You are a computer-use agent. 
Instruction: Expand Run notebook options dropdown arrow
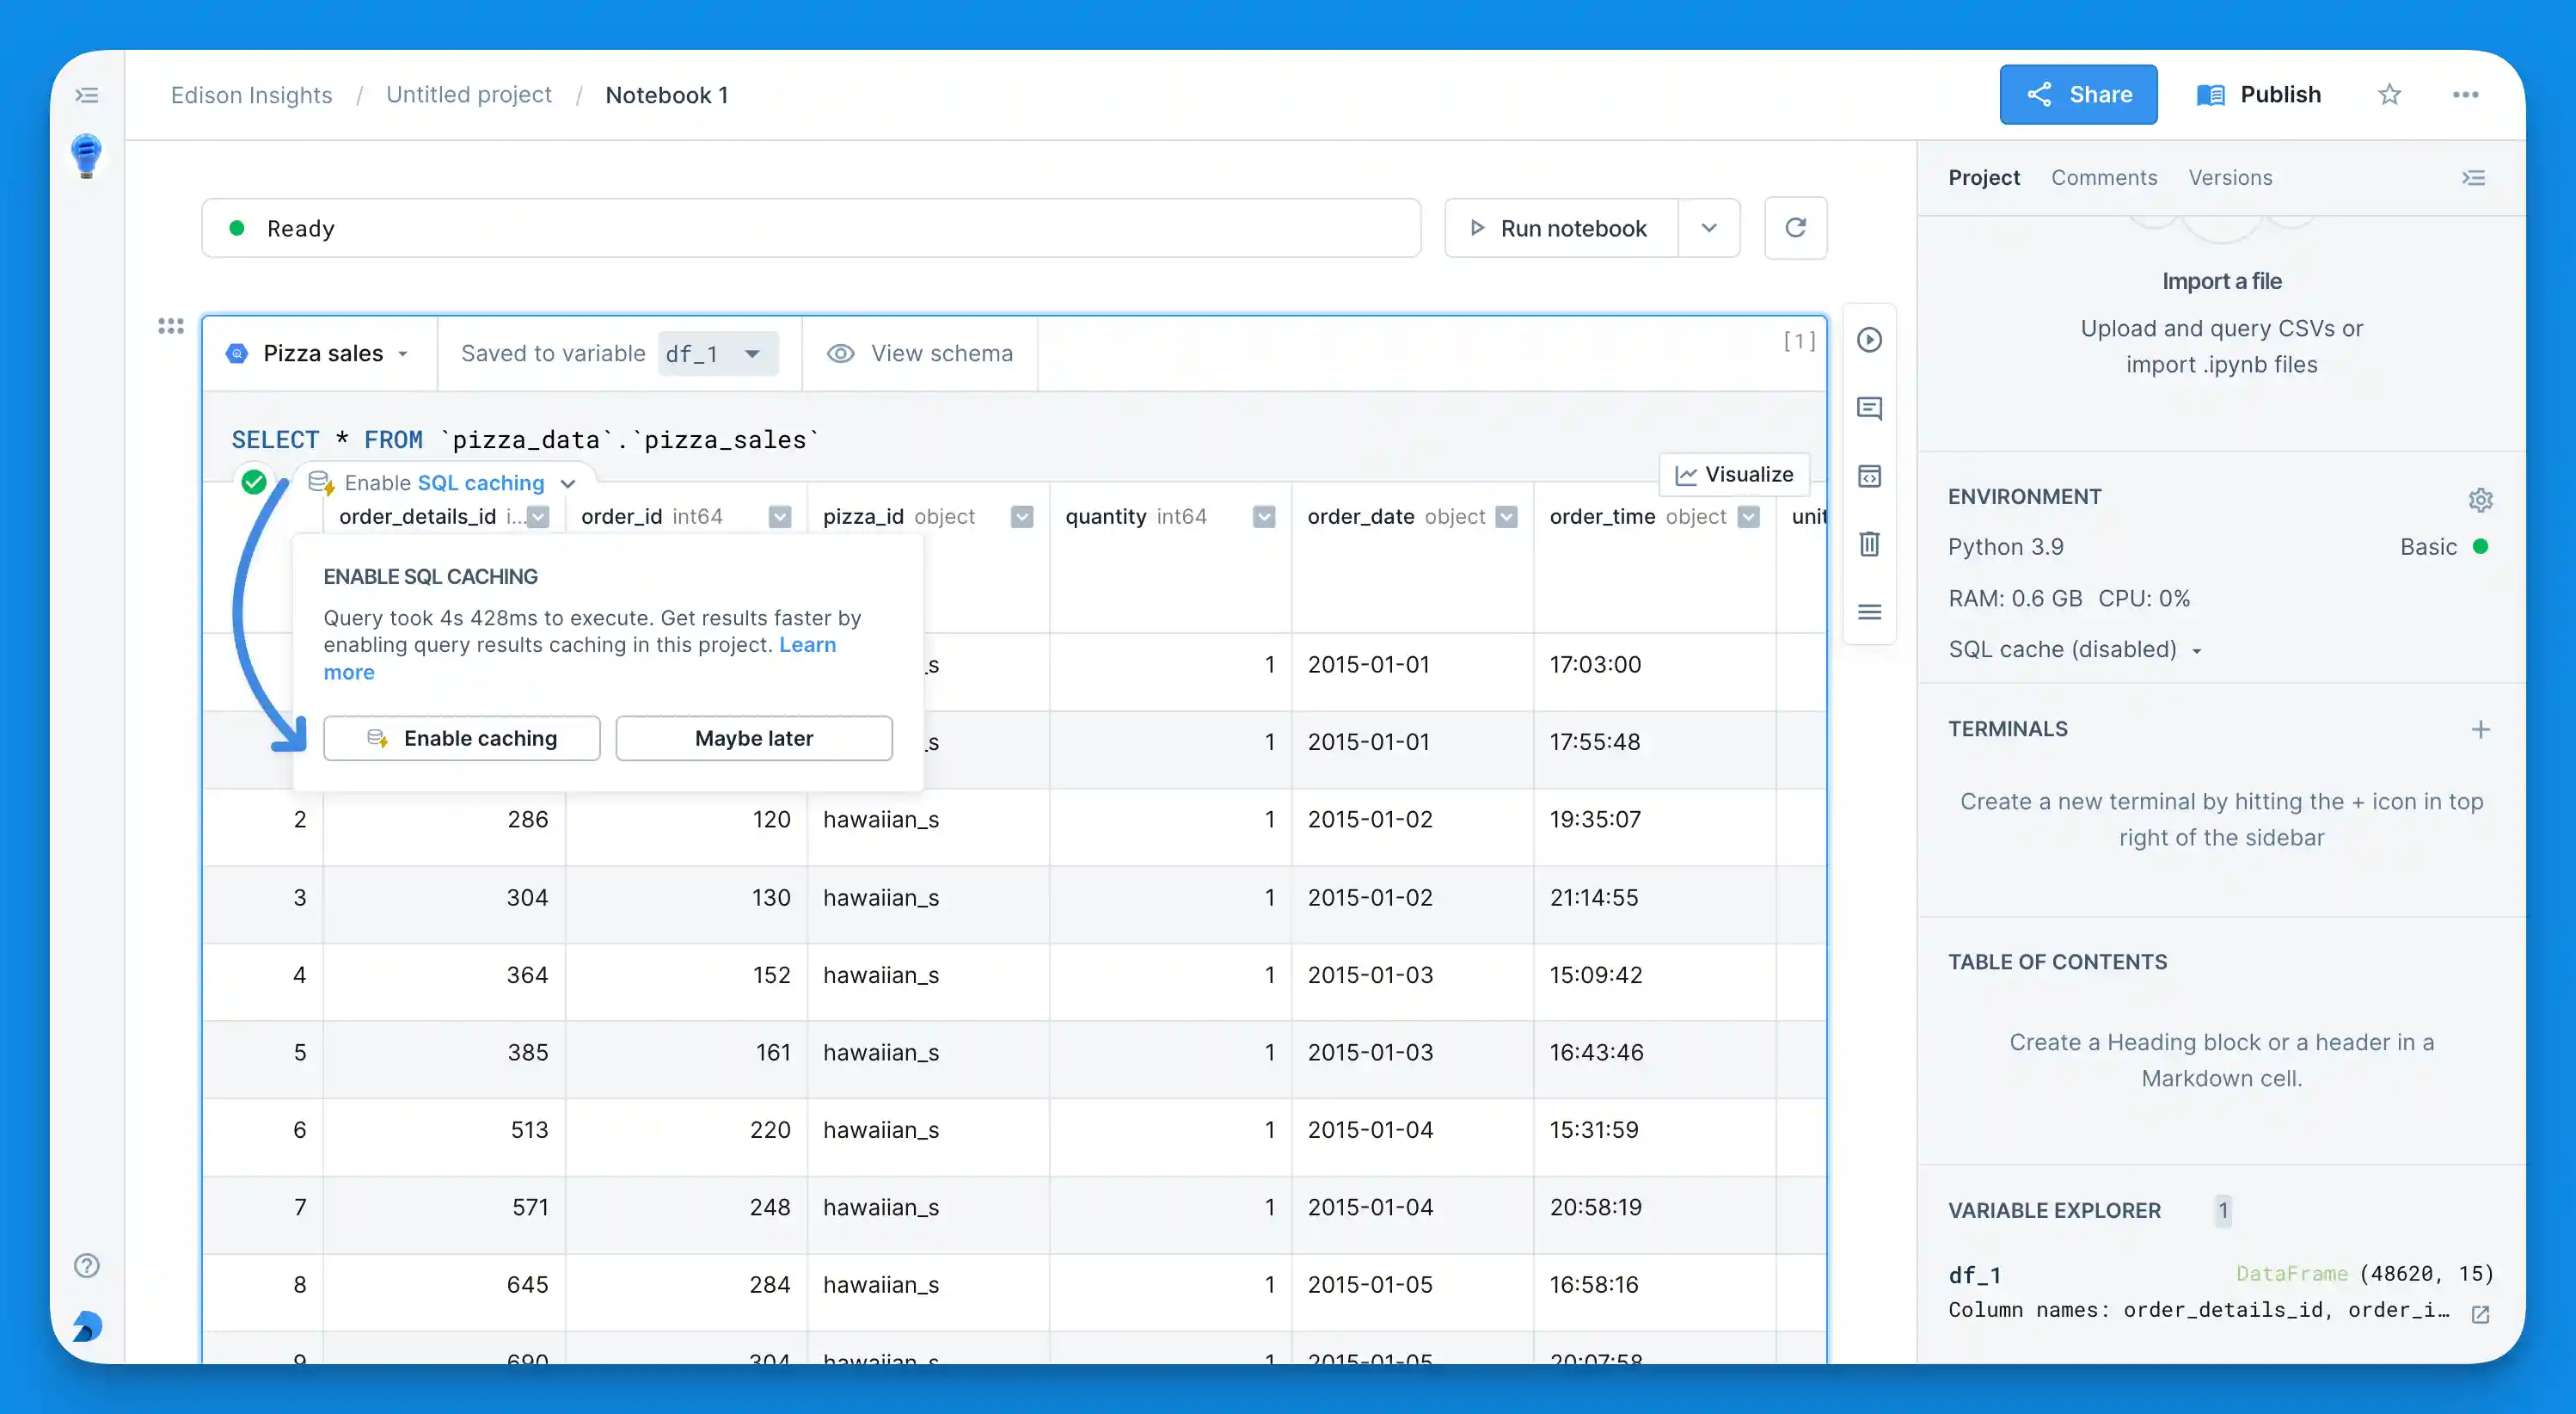coord(1708,228)
